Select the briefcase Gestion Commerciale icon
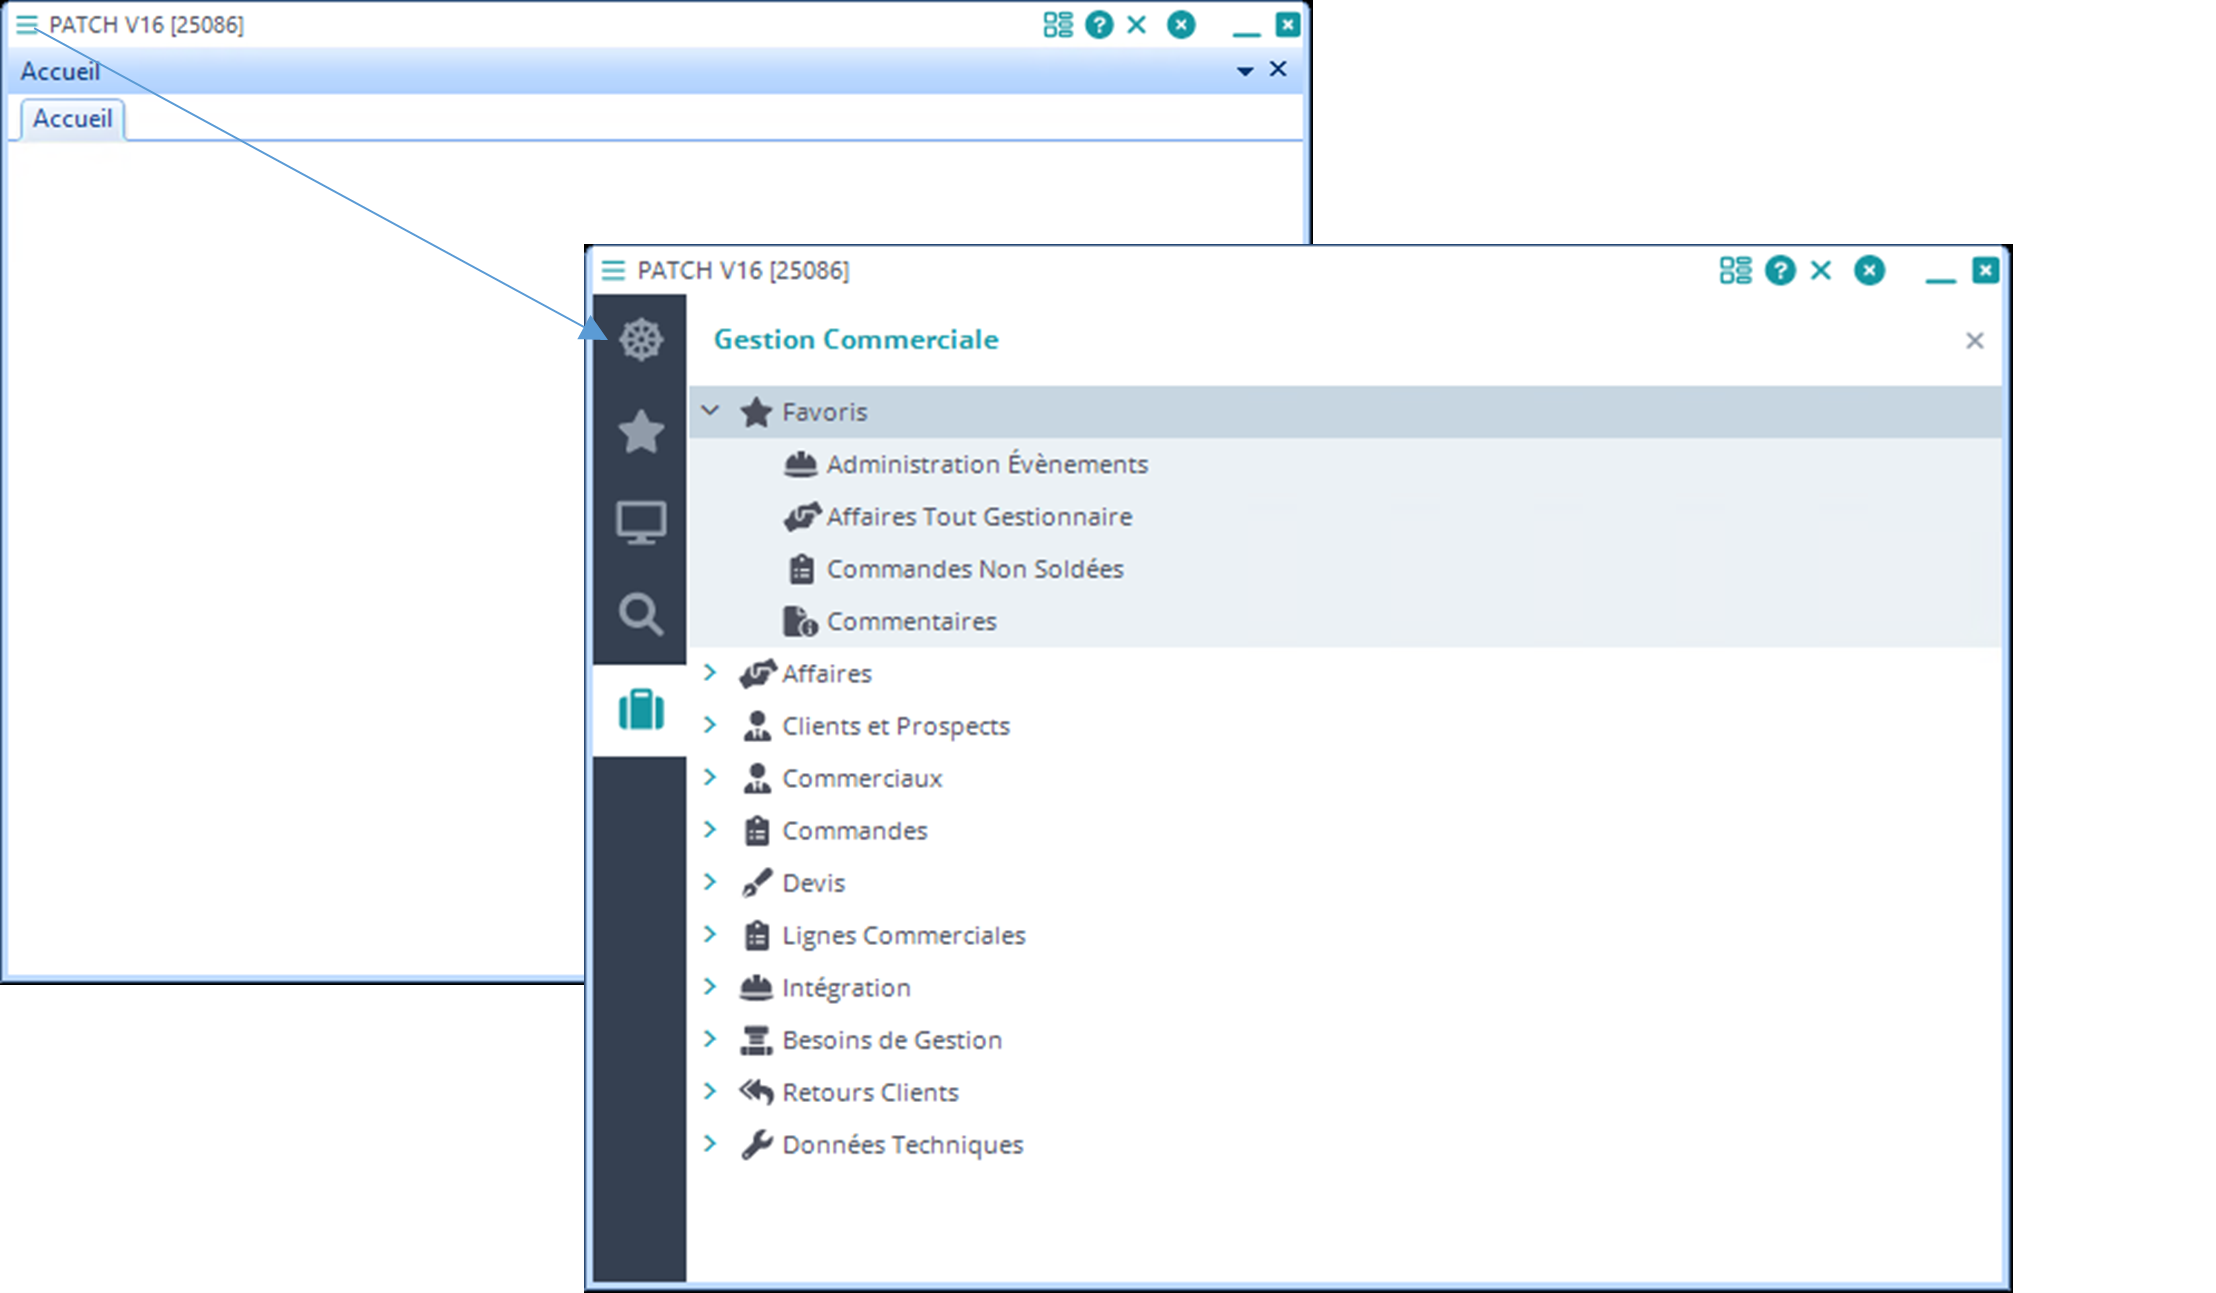Screen dimensions: 2216x1293 pyautogui.click(x=640, y=710)
